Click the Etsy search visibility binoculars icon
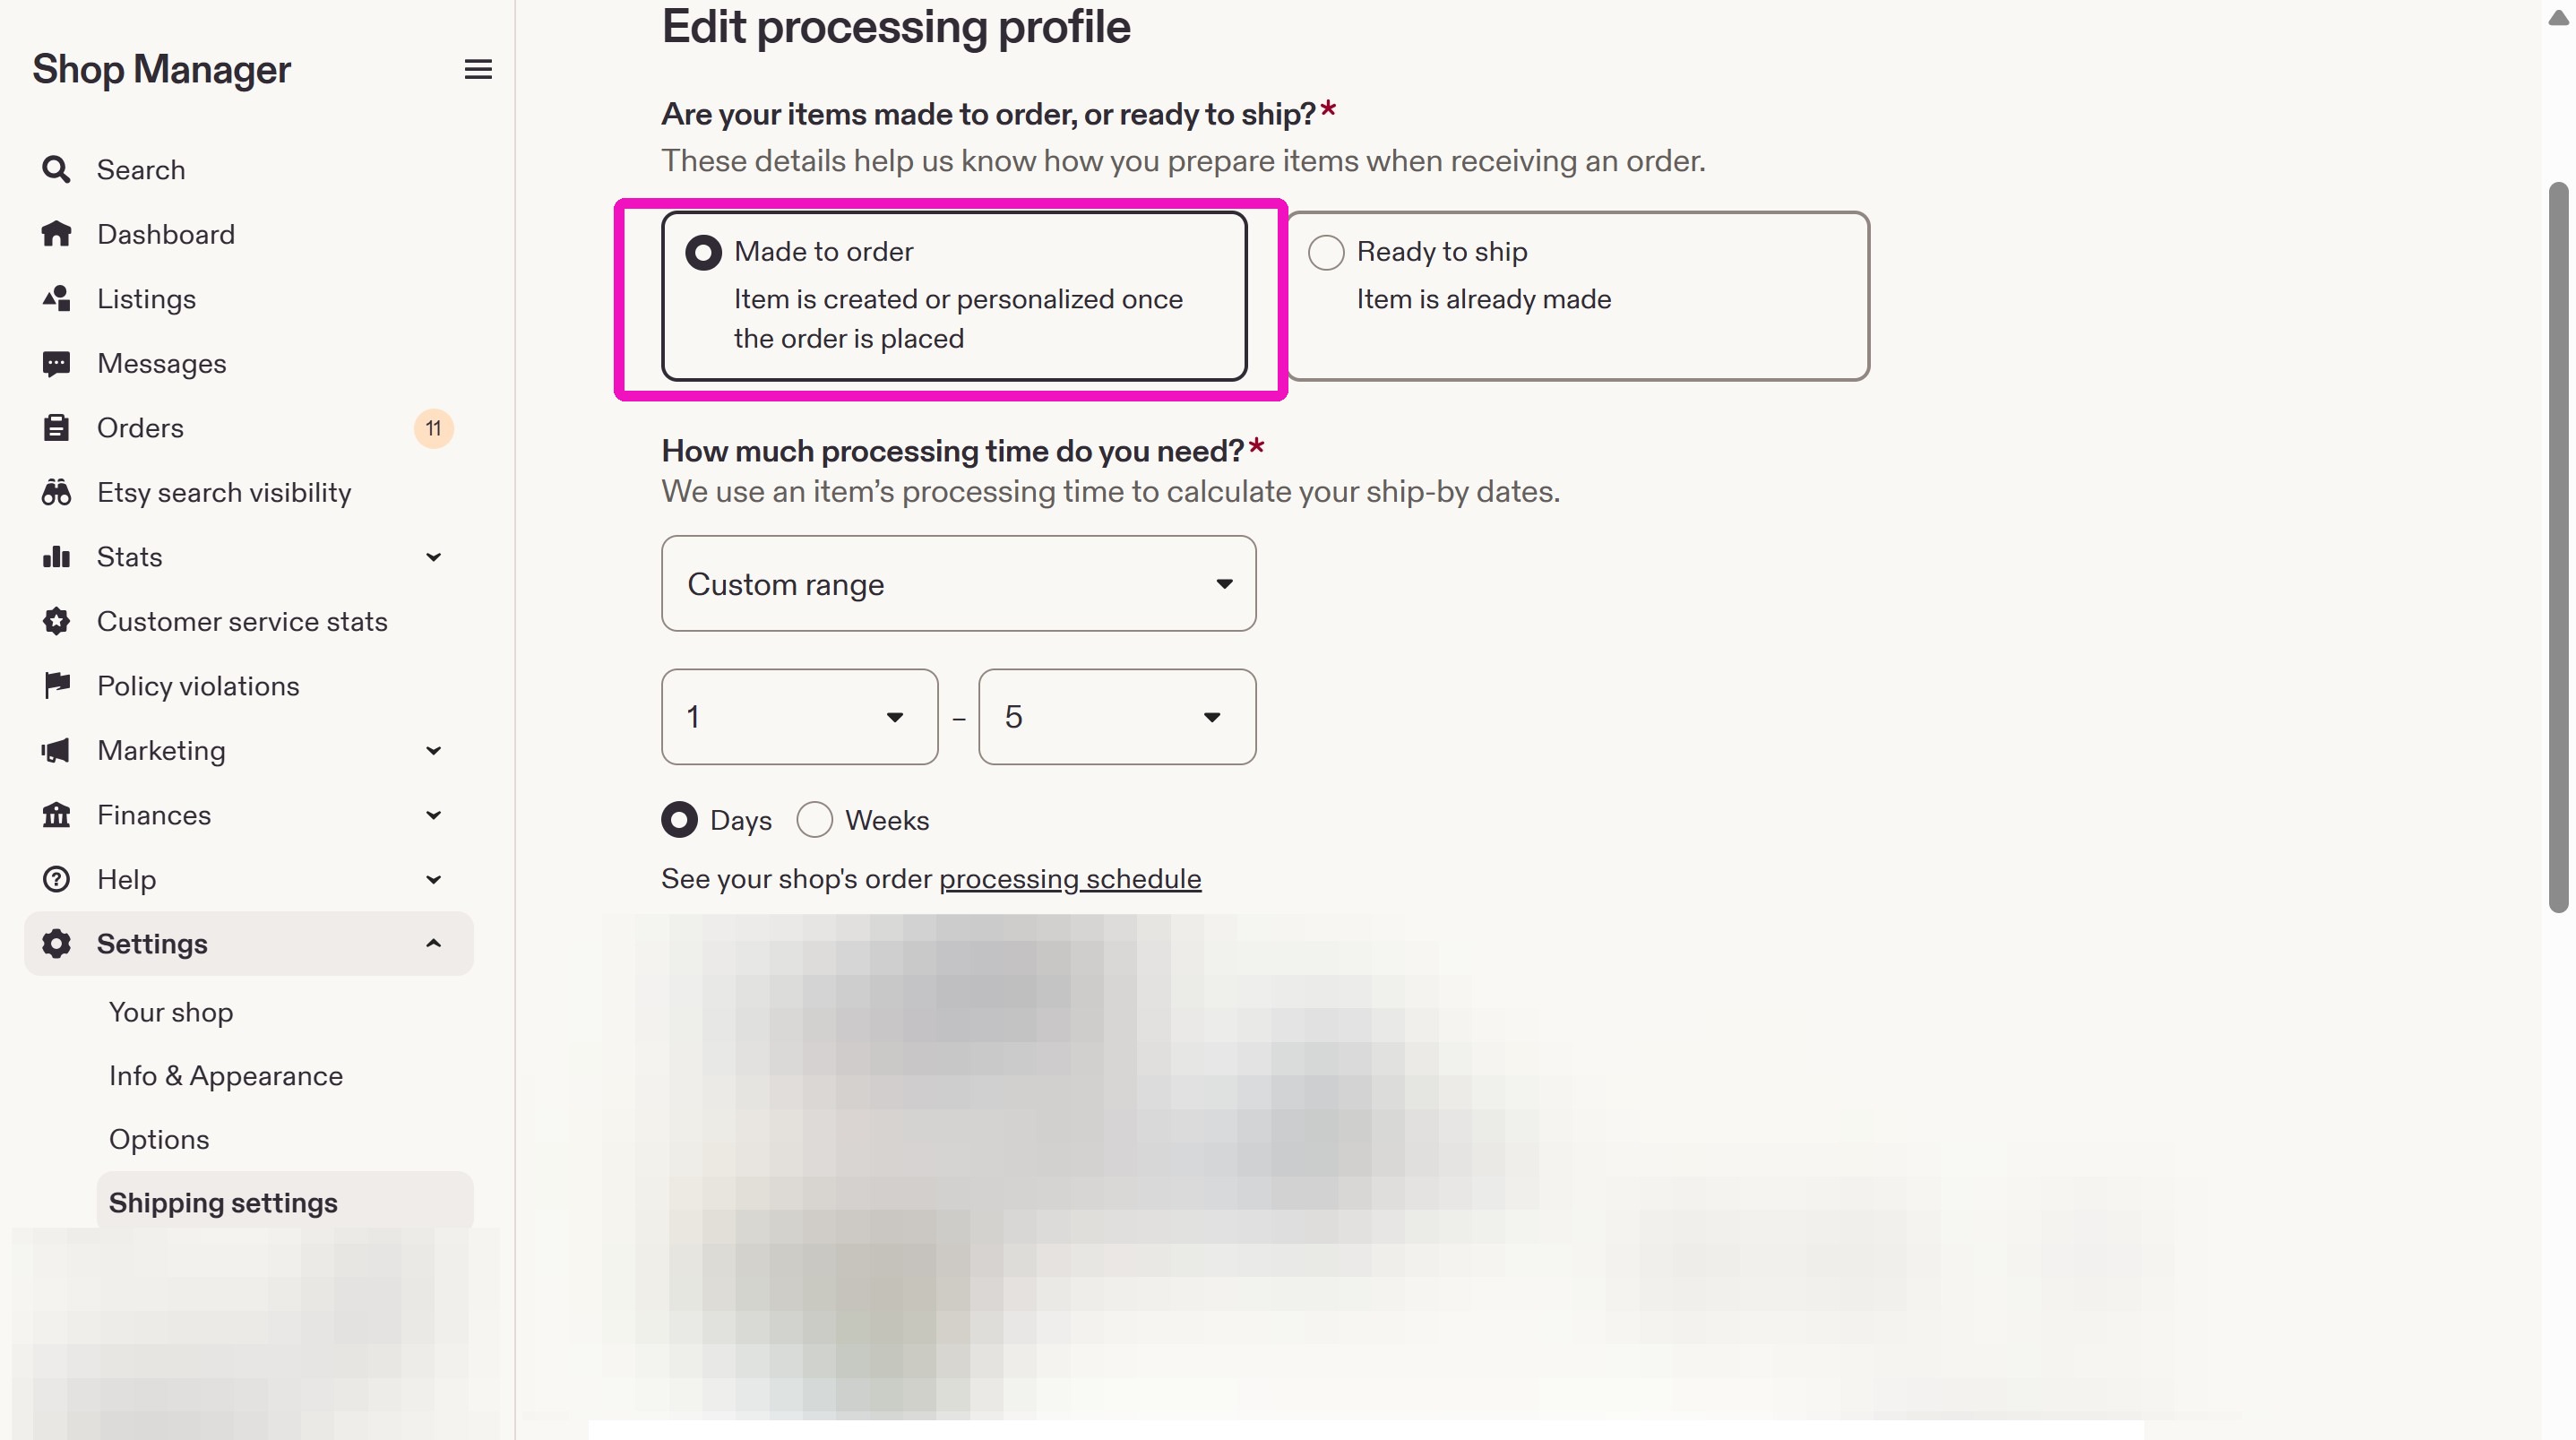2576x1440 pixels. [56, 492]
